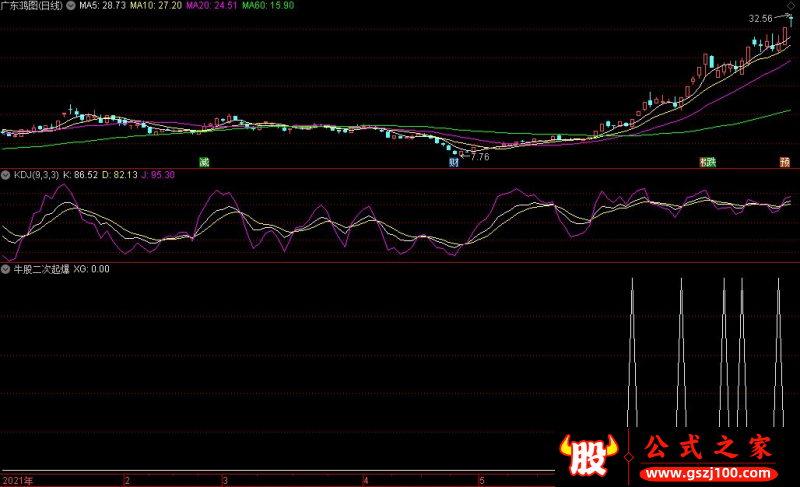
Task: Click the D: 82.13 value
Action: click(120, 175)
